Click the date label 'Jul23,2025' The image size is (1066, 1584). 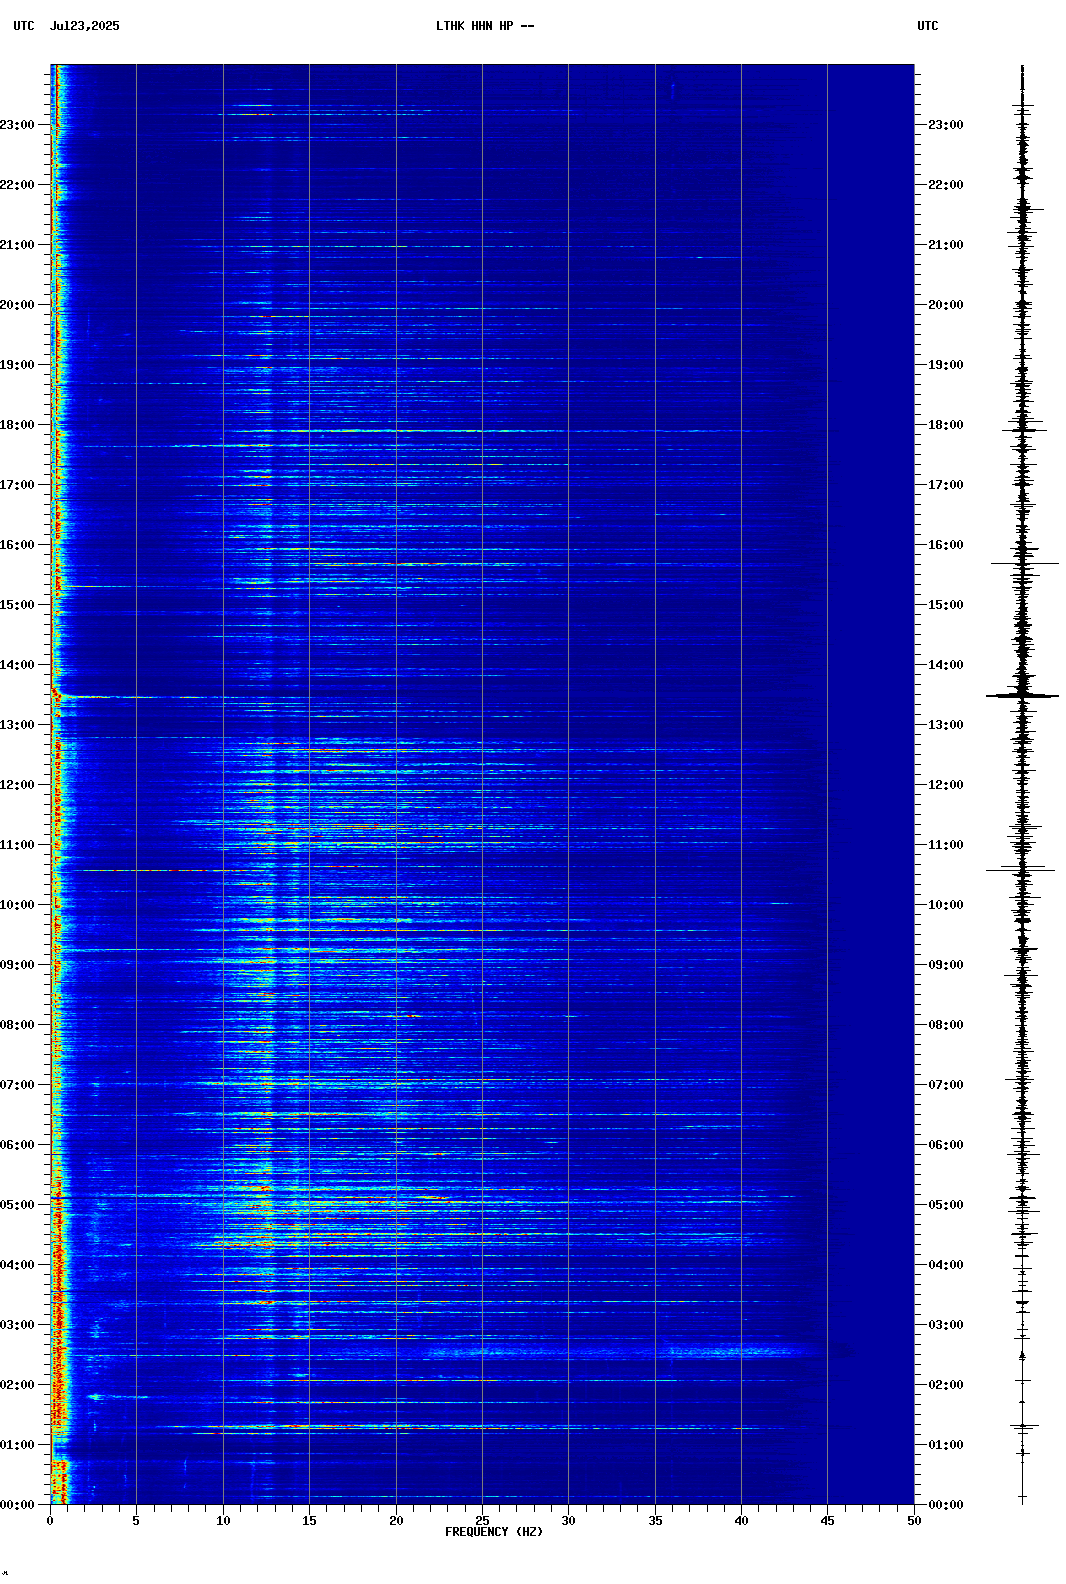[85, 26]
